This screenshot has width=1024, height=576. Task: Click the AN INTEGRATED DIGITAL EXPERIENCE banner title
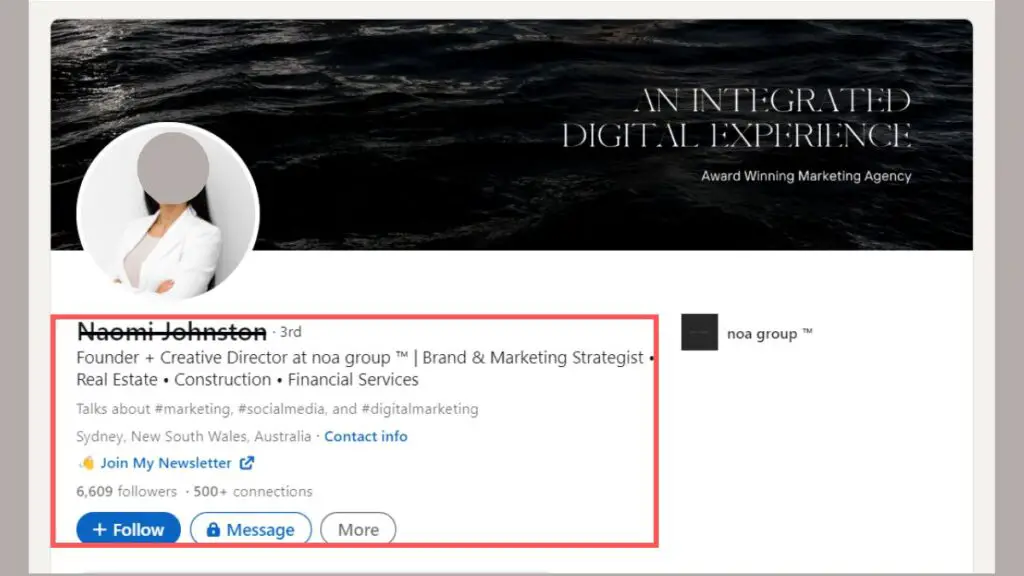737,118
